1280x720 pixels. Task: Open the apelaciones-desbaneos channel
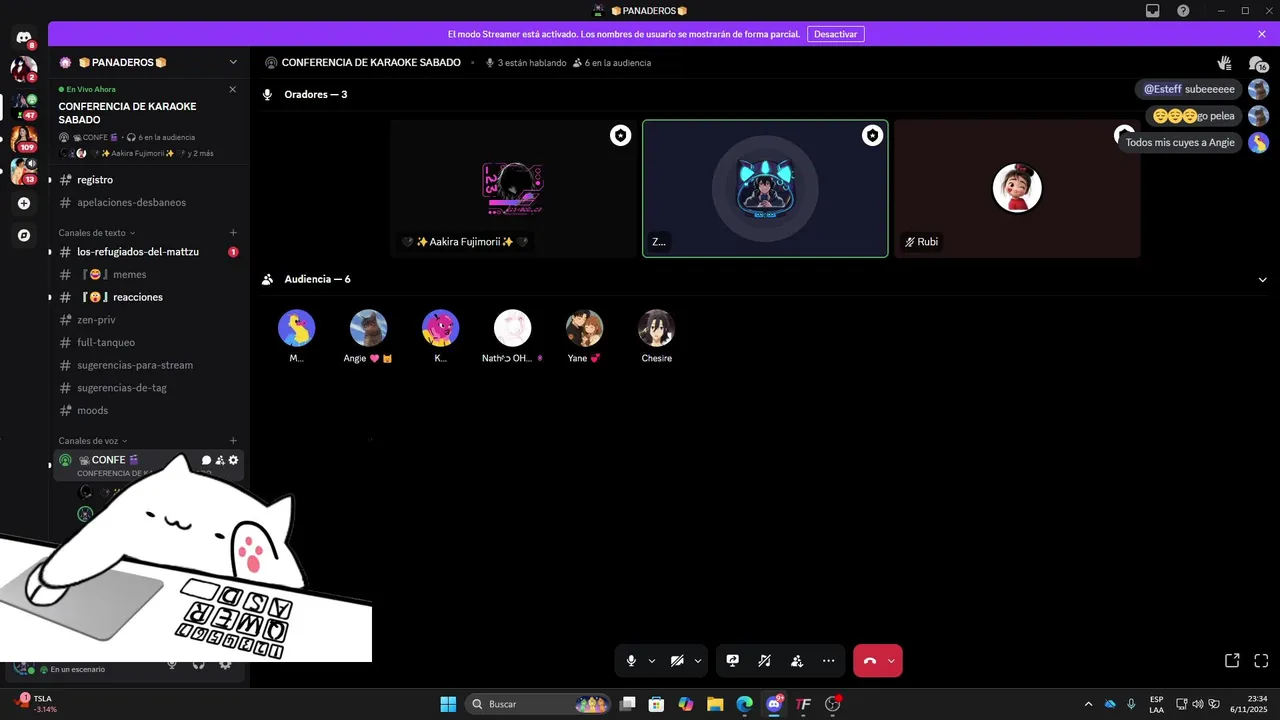(149, 202)
